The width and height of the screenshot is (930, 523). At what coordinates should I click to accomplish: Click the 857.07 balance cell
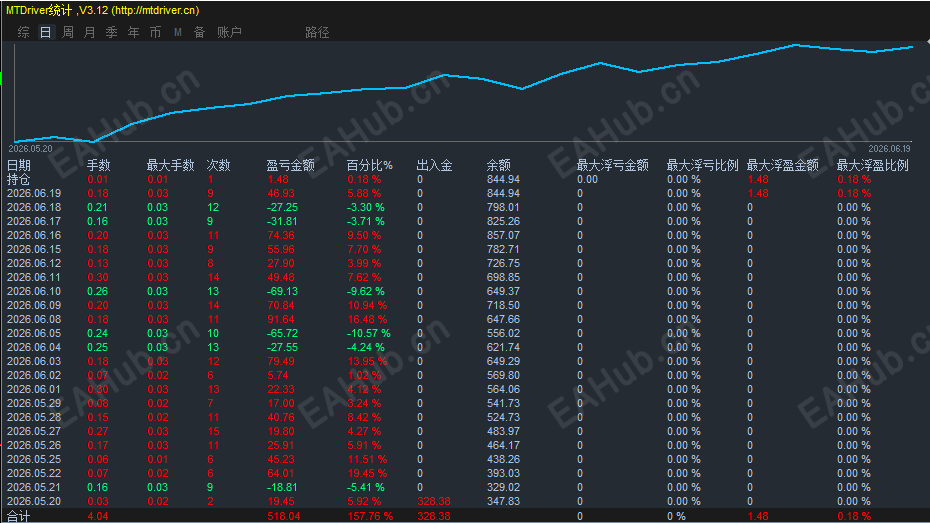[504, 235]
